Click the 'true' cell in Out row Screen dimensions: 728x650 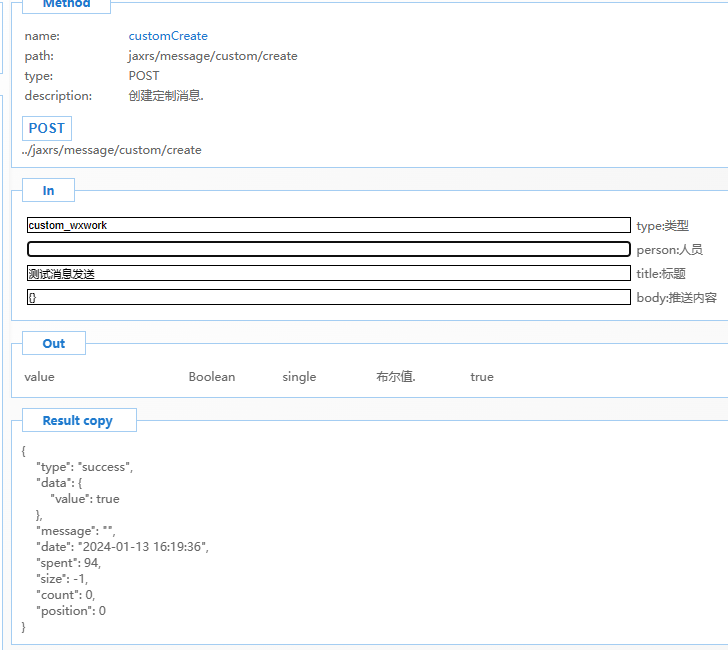point(482,377)
